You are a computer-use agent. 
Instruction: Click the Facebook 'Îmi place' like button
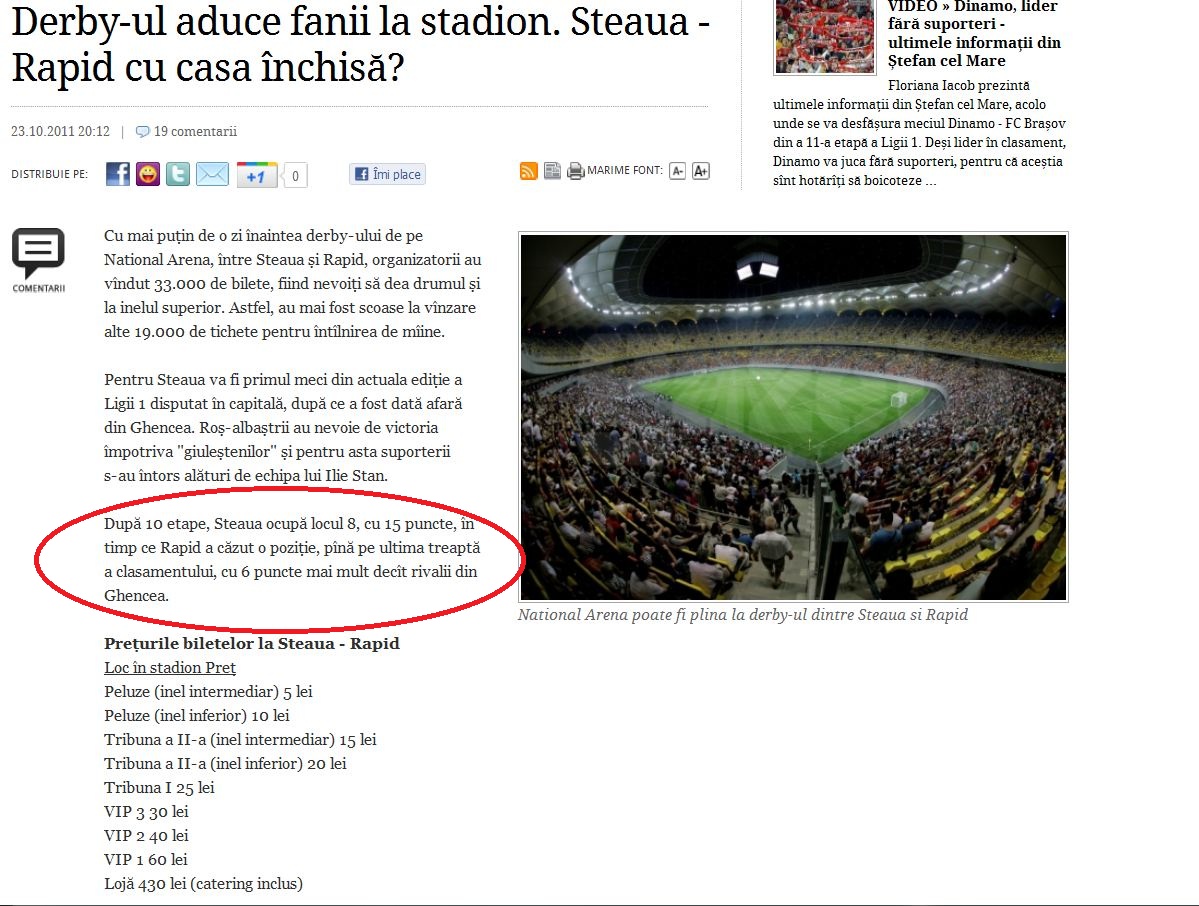388,174
